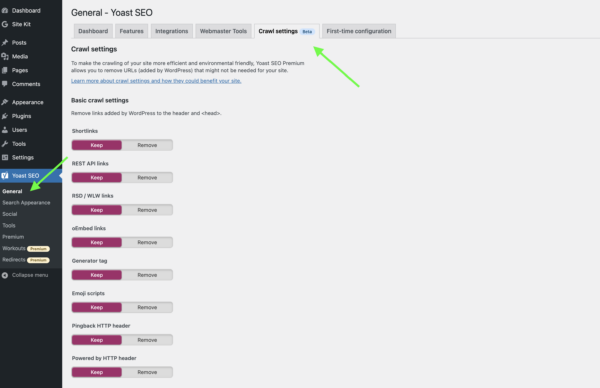Switch to the Webmaster Tools tab

(x=223, y=31)
